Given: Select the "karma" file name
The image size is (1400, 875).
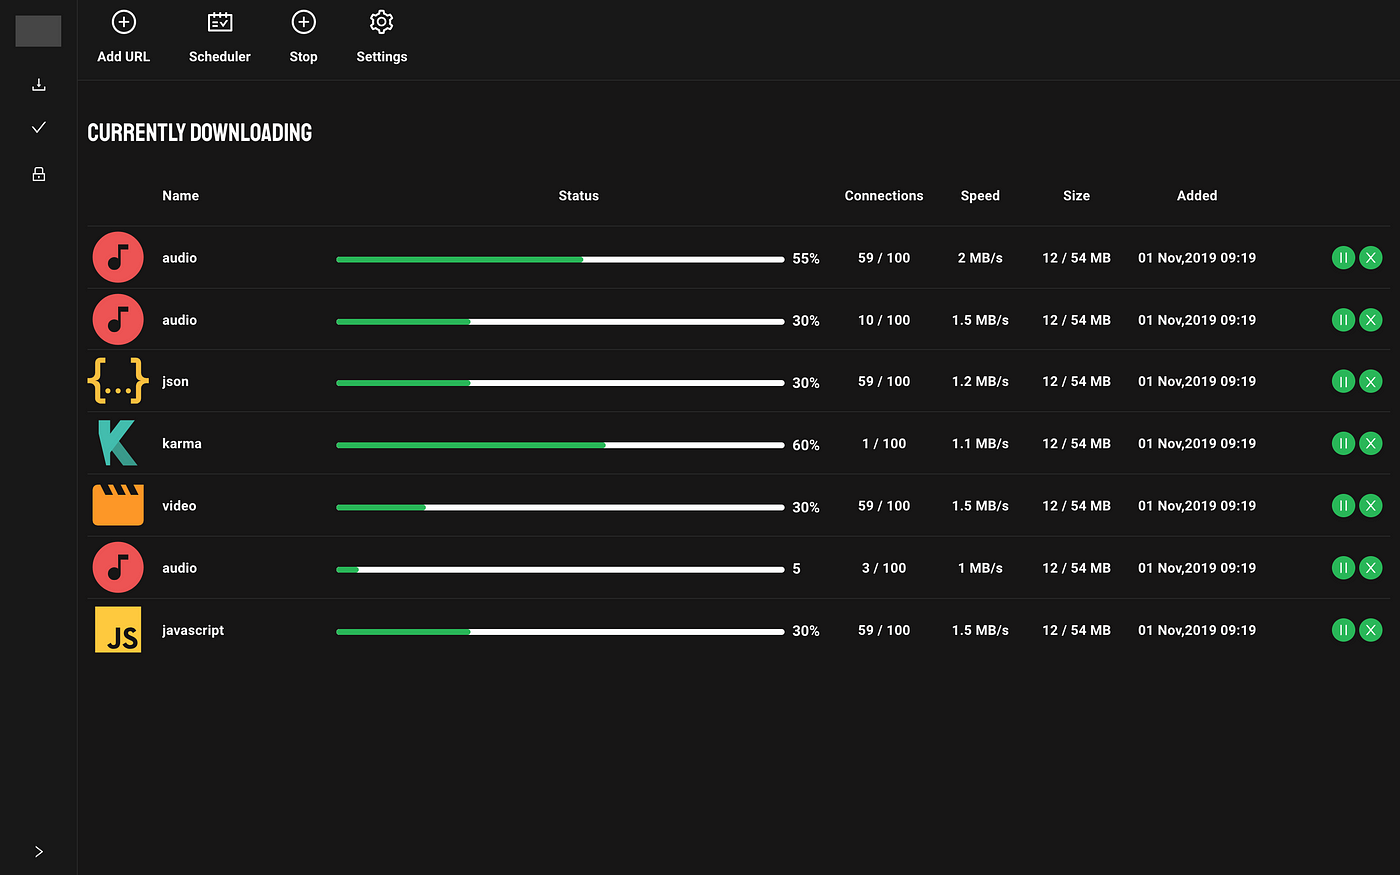Looking at the screenshot, I should [181, 444].
